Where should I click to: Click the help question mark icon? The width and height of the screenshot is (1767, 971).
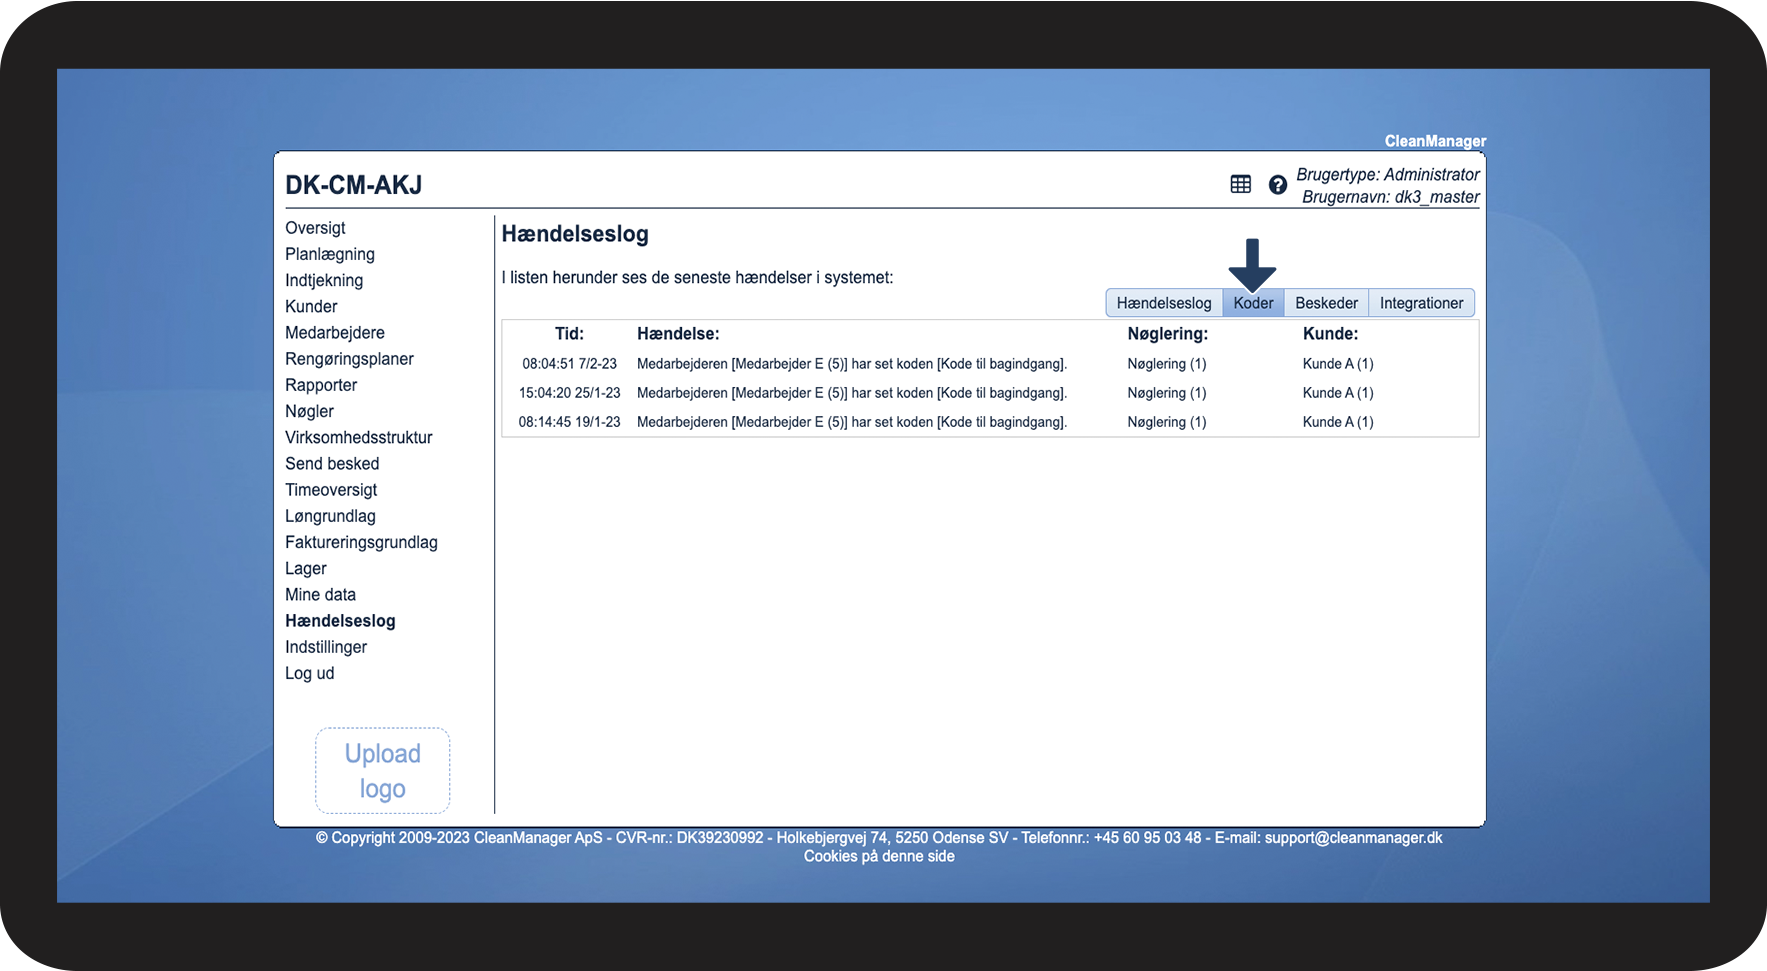(1277, 185)
